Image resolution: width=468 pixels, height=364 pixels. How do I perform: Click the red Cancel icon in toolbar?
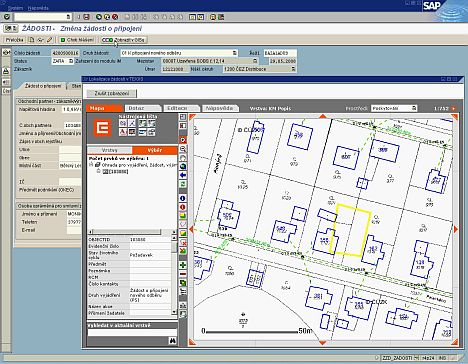115,17
